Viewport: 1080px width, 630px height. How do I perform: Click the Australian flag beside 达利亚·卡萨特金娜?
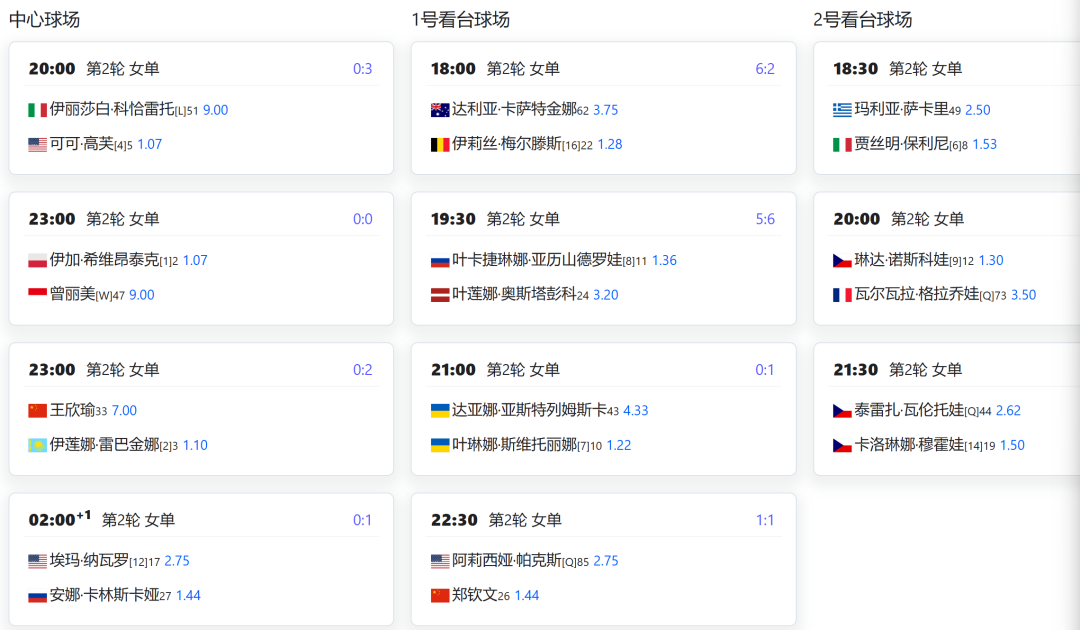pyautogui.click(x=440, y=110)
